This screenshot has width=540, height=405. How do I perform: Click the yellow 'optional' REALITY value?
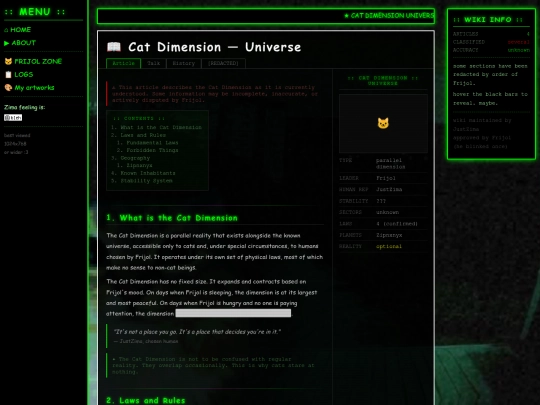(x=389, y=247)
